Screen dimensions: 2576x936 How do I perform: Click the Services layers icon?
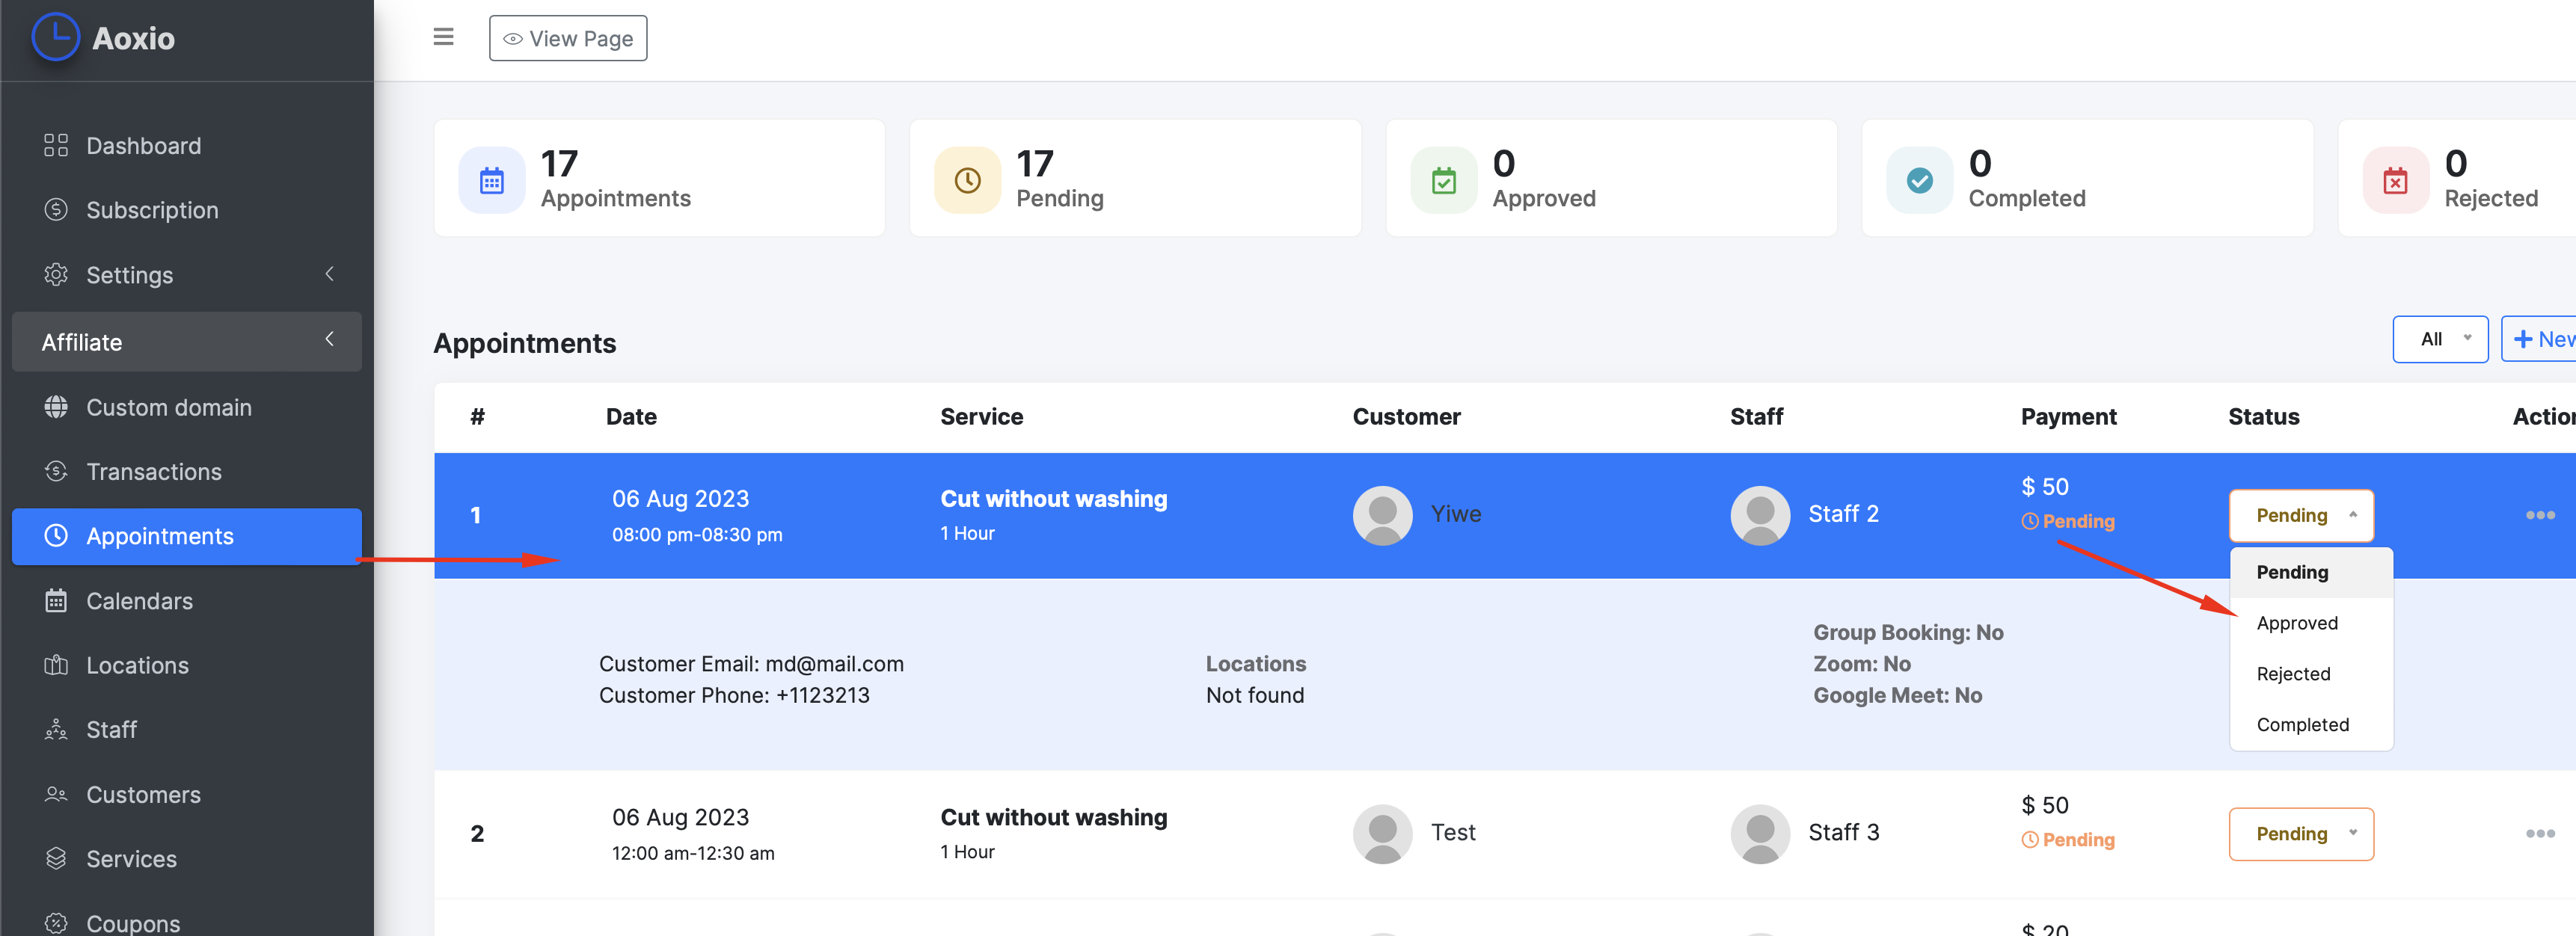pyautogui.click(x=56, y=859)
